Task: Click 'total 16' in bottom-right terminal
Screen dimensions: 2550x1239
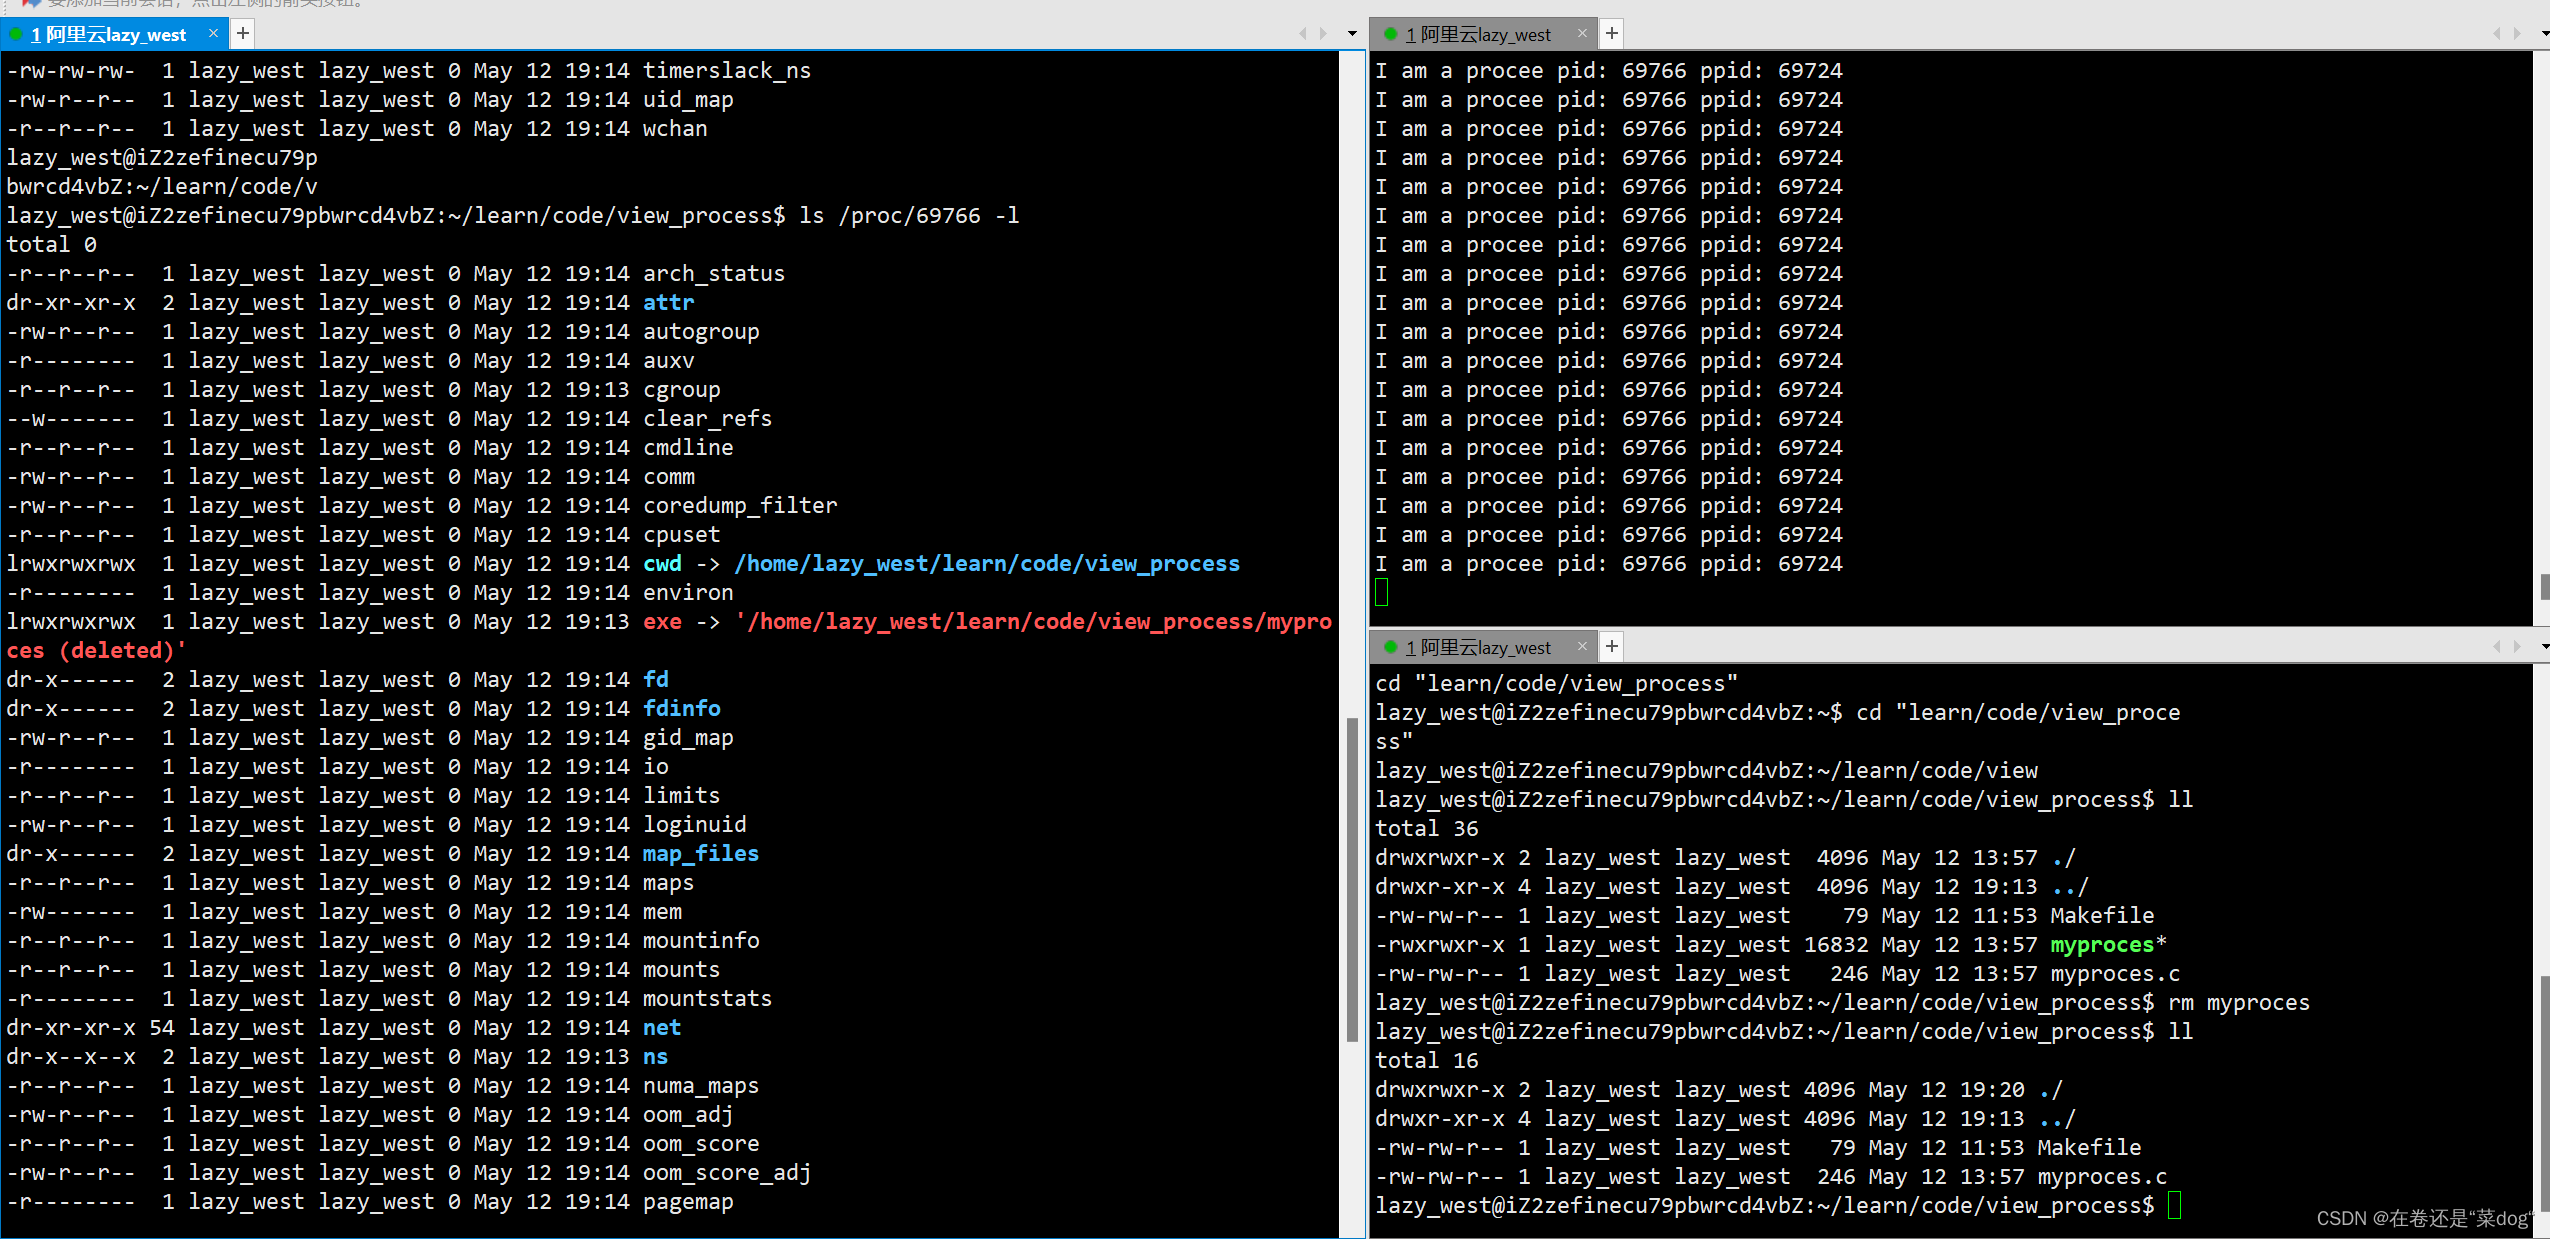Action: tap(1426, 1060)
